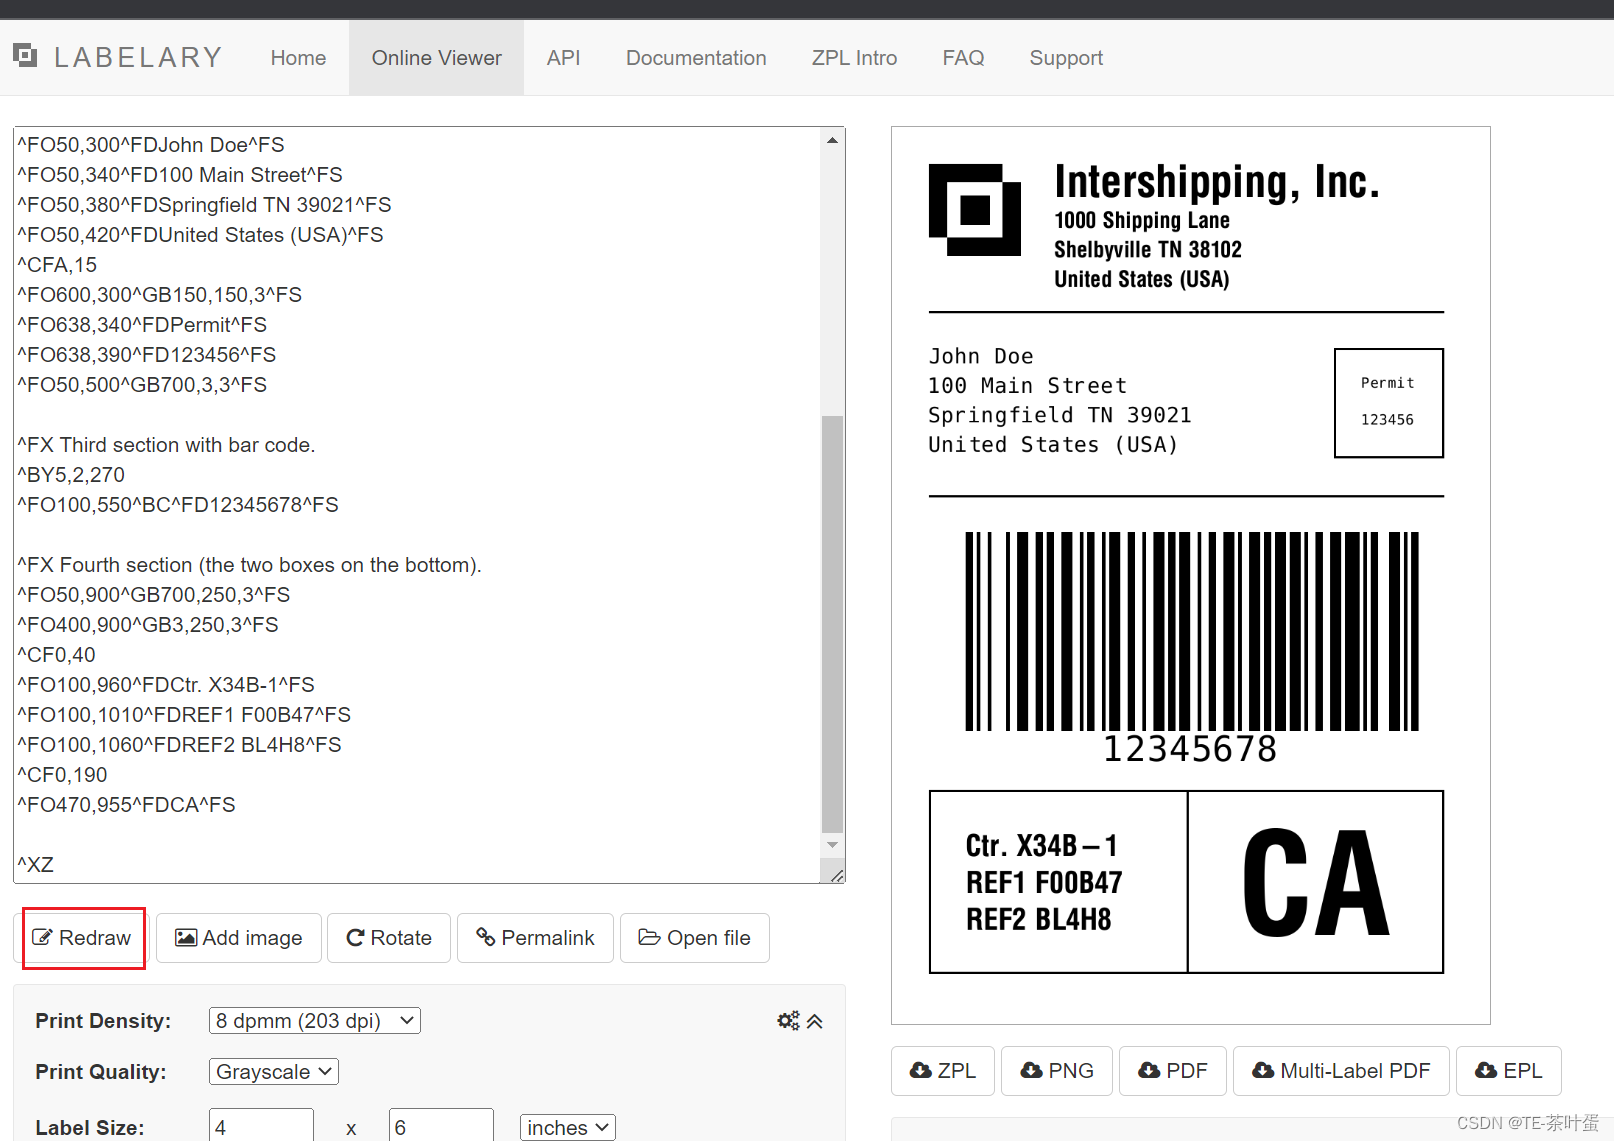Click the ^FO50,500^GB700,3,3^FS line
This screenshot has height=1141, width=1614.
(142, 385)
